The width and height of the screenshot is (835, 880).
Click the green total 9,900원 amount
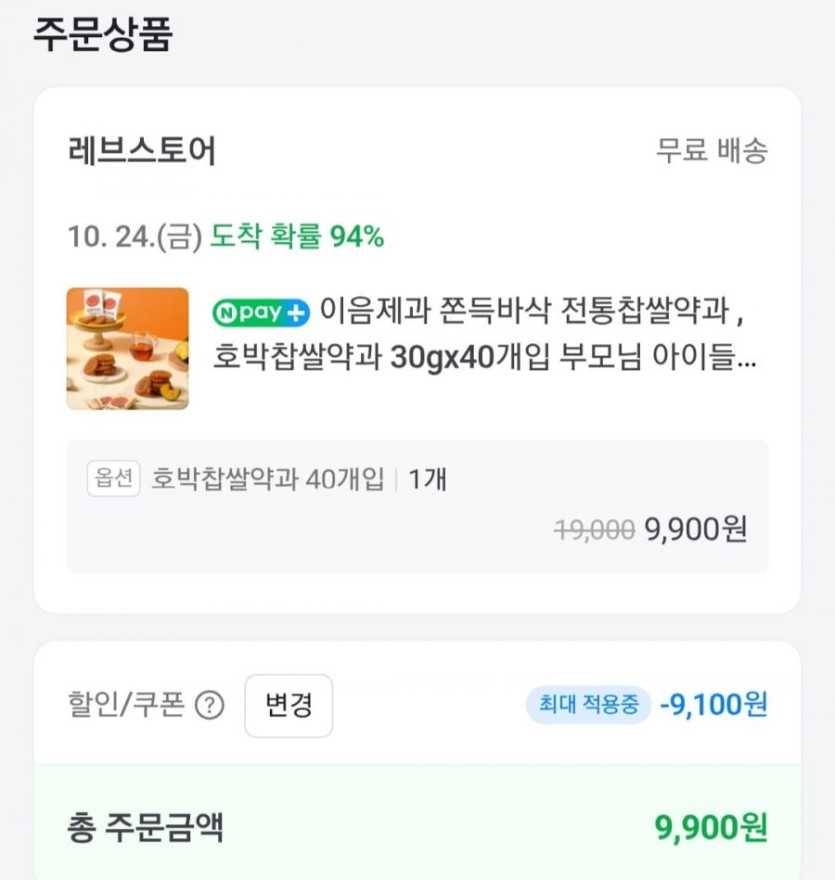point(711,828)
